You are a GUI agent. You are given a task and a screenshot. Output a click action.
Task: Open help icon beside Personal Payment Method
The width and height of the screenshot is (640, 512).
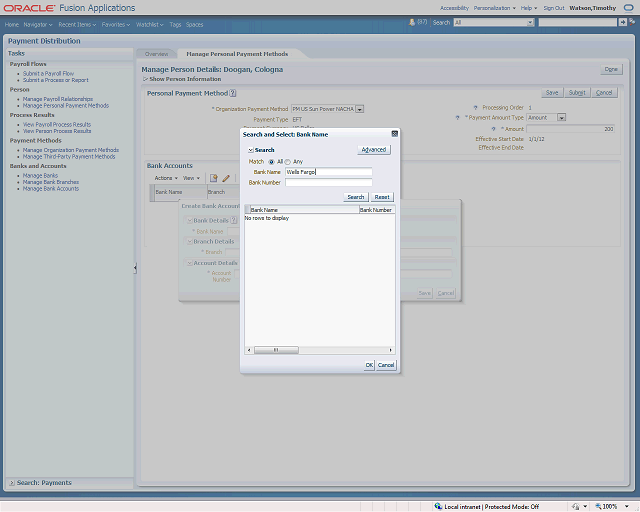pyautogui.click(x=233, y=93)
